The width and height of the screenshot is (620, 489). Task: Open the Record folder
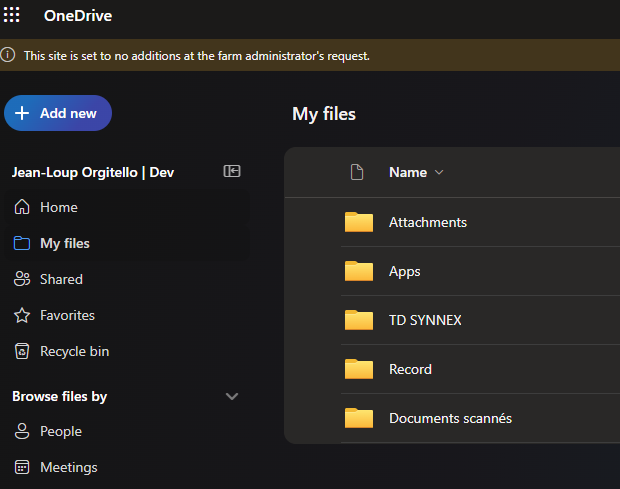[410, 369]
